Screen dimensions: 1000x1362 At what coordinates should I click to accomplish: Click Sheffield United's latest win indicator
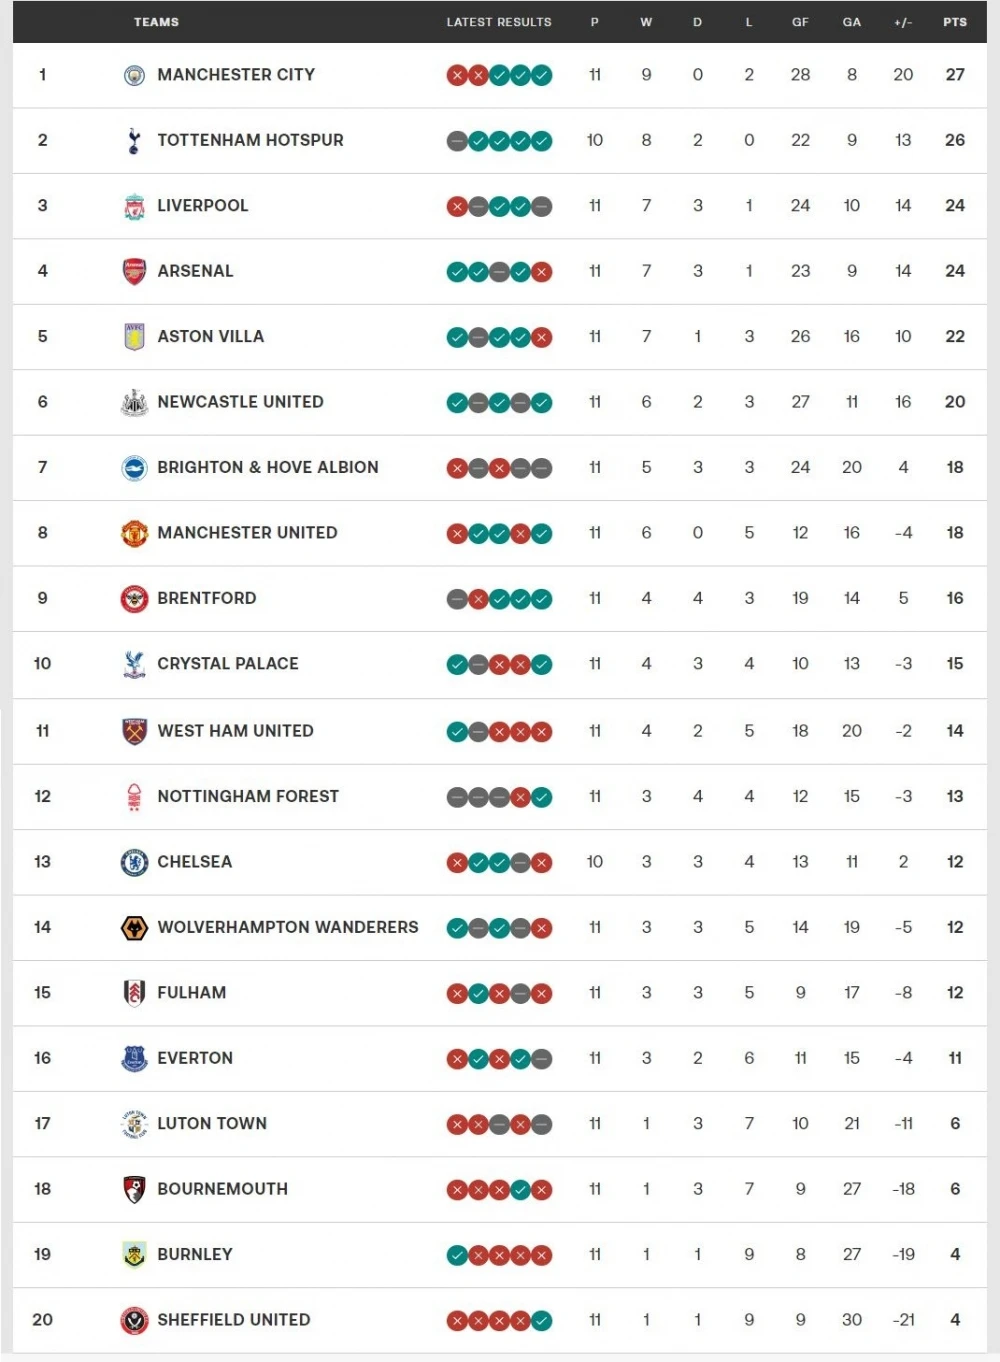[542, 1321]
